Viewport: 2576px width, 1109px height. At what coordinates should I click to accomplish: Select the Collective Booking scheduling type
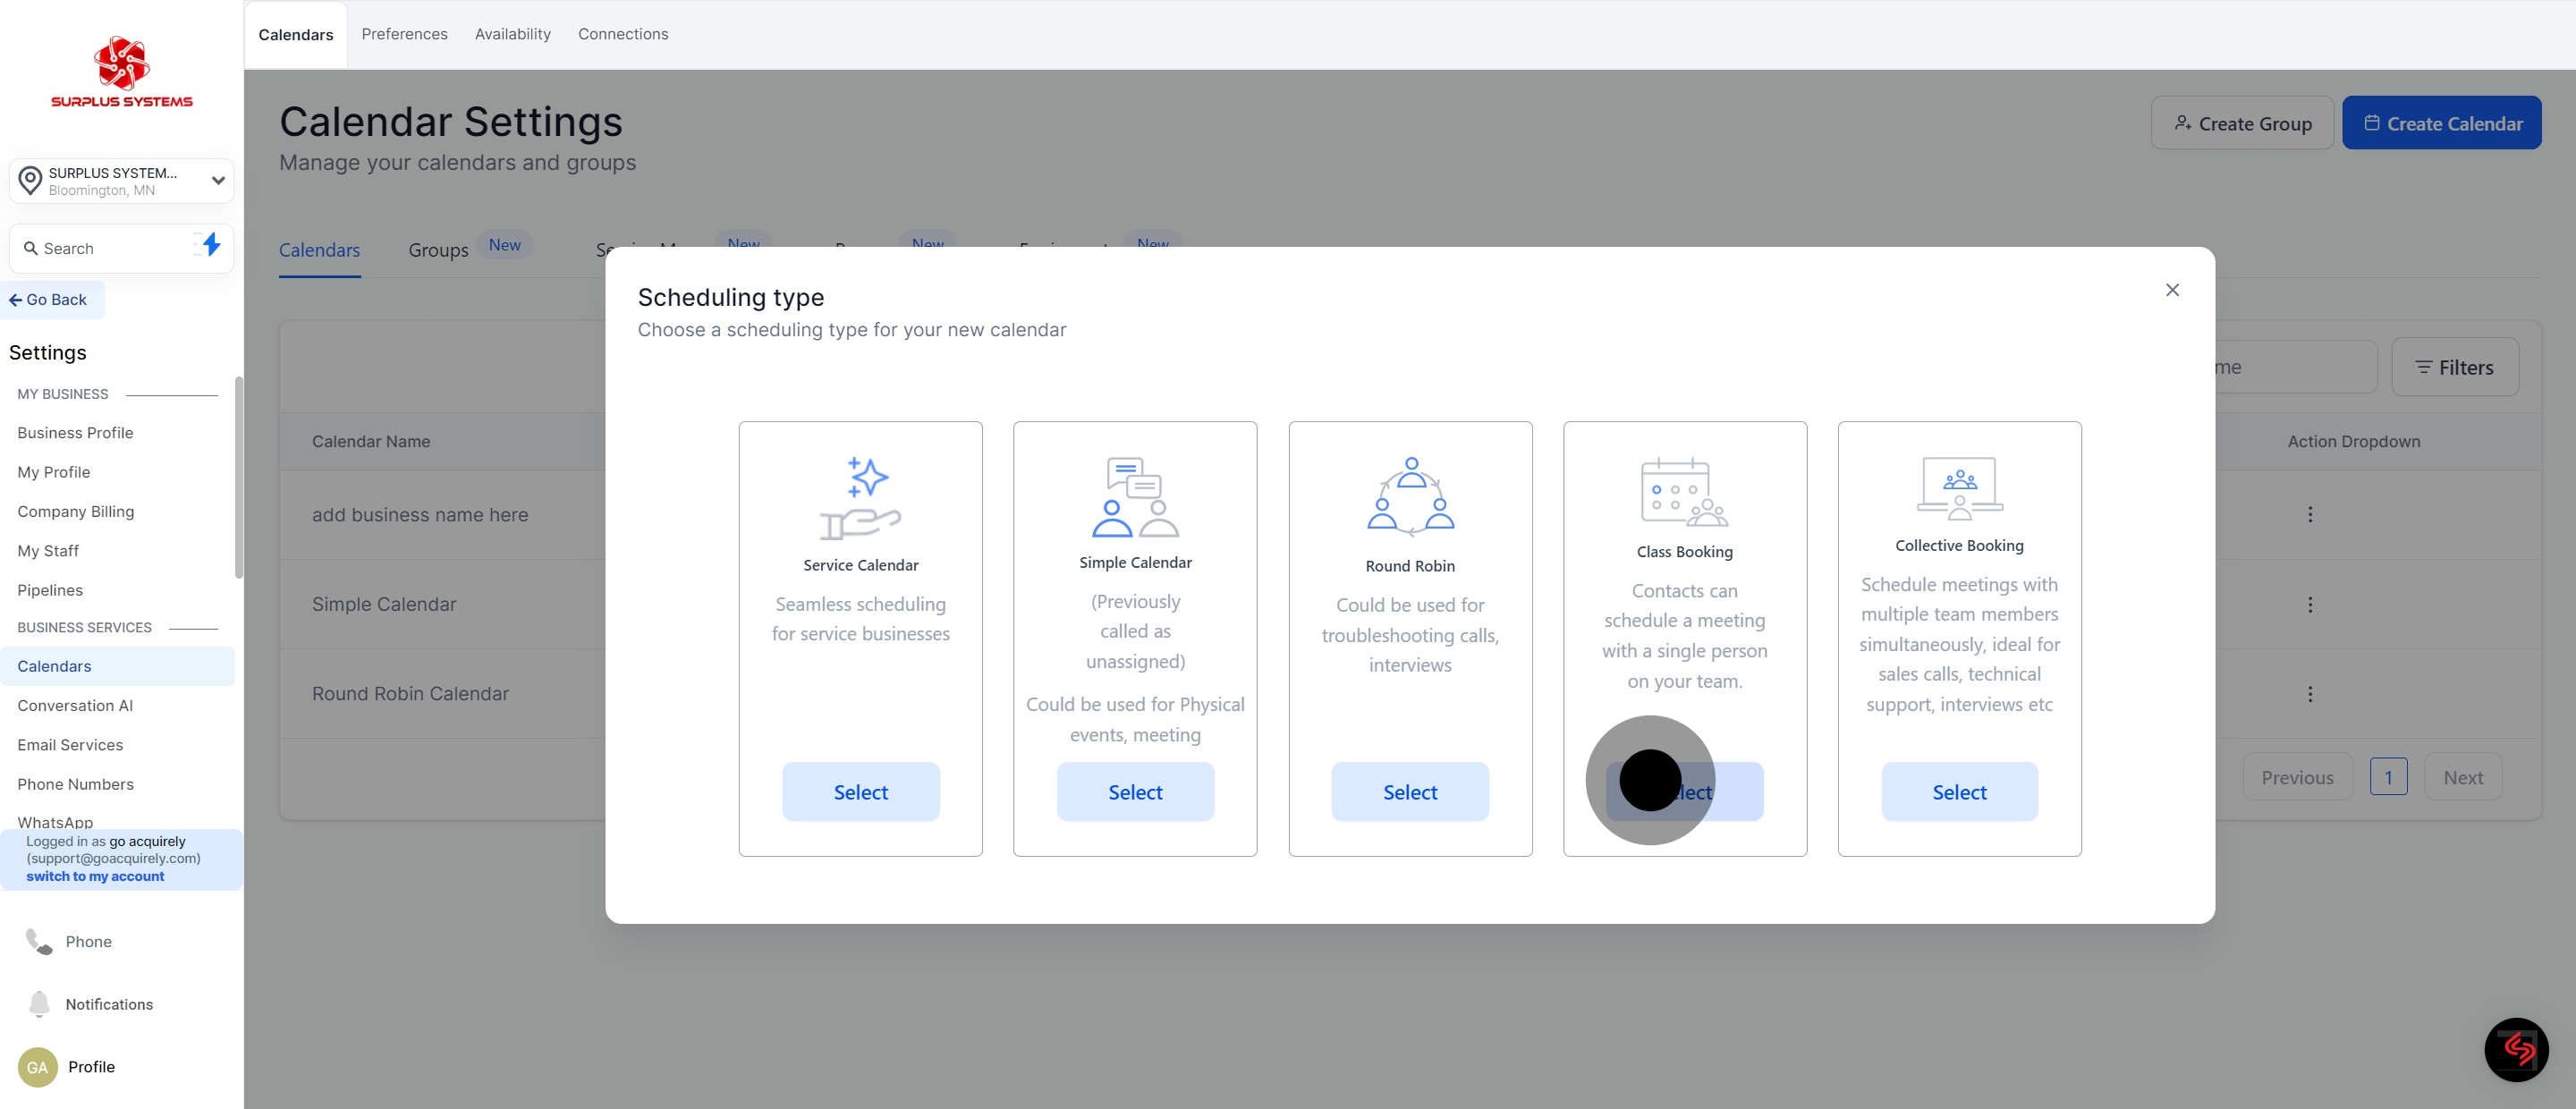[1959, 792]
